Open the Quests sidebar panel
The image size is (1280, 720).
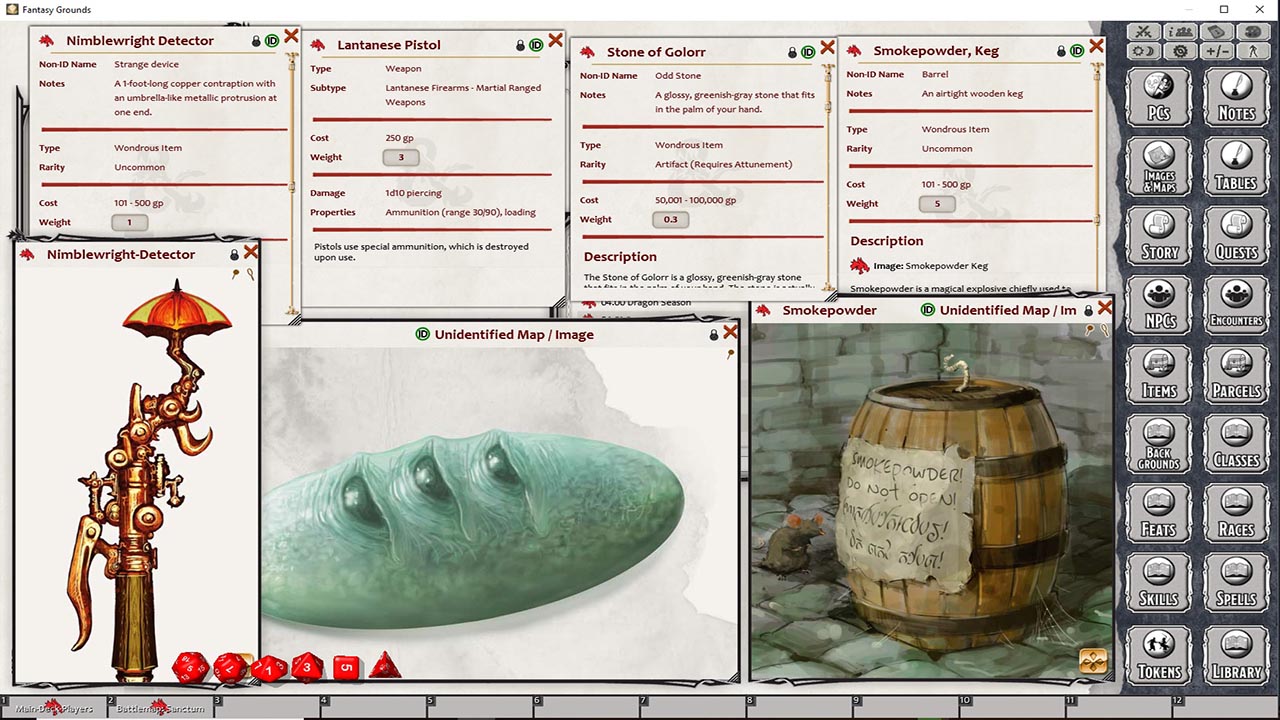coord(1236,236)
